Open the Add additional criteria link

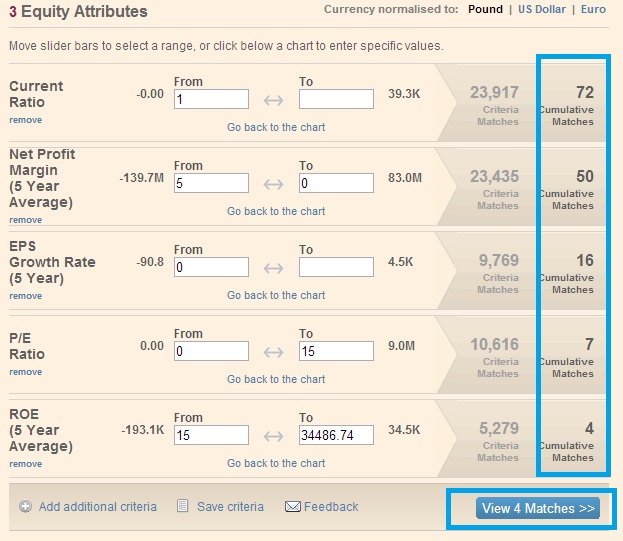(x=98, y=507)
